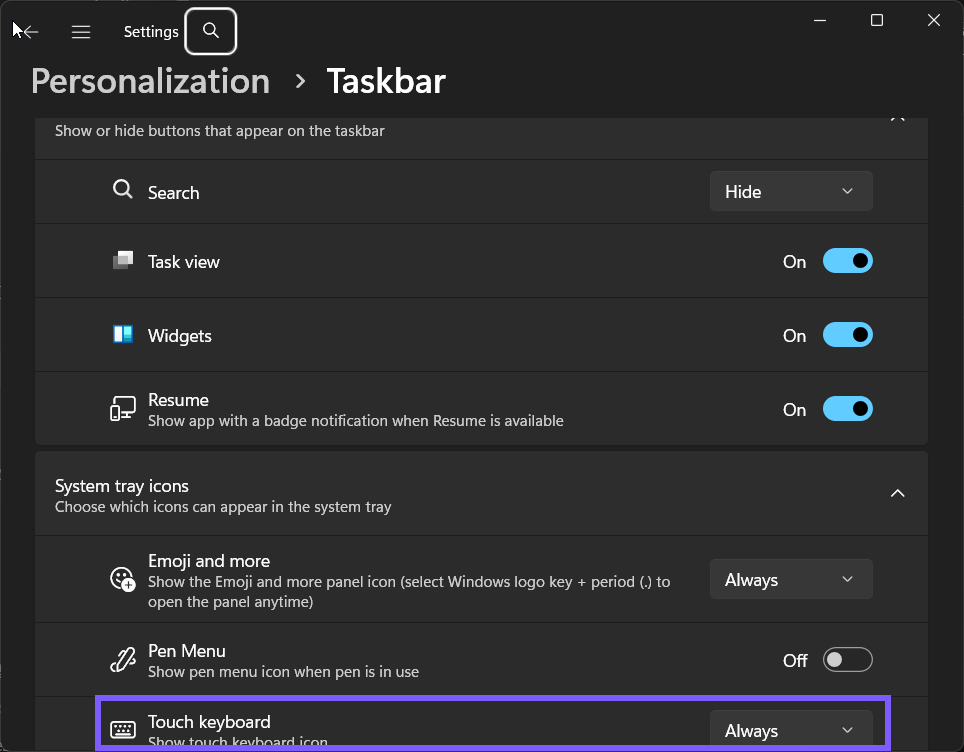
Task: Open the Settings search button
Action: 211,31
